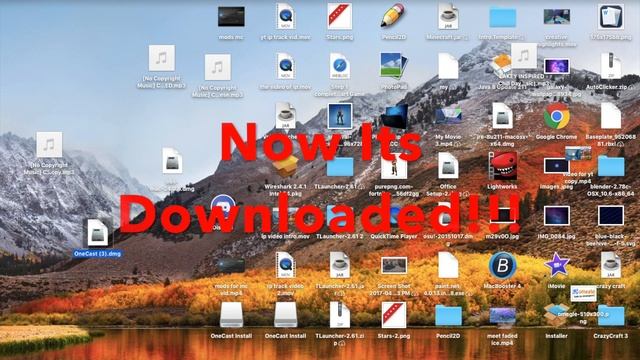Select the Pencil2D folder in bottom row
Screen dimensions: 640x360
coord(448,316)
